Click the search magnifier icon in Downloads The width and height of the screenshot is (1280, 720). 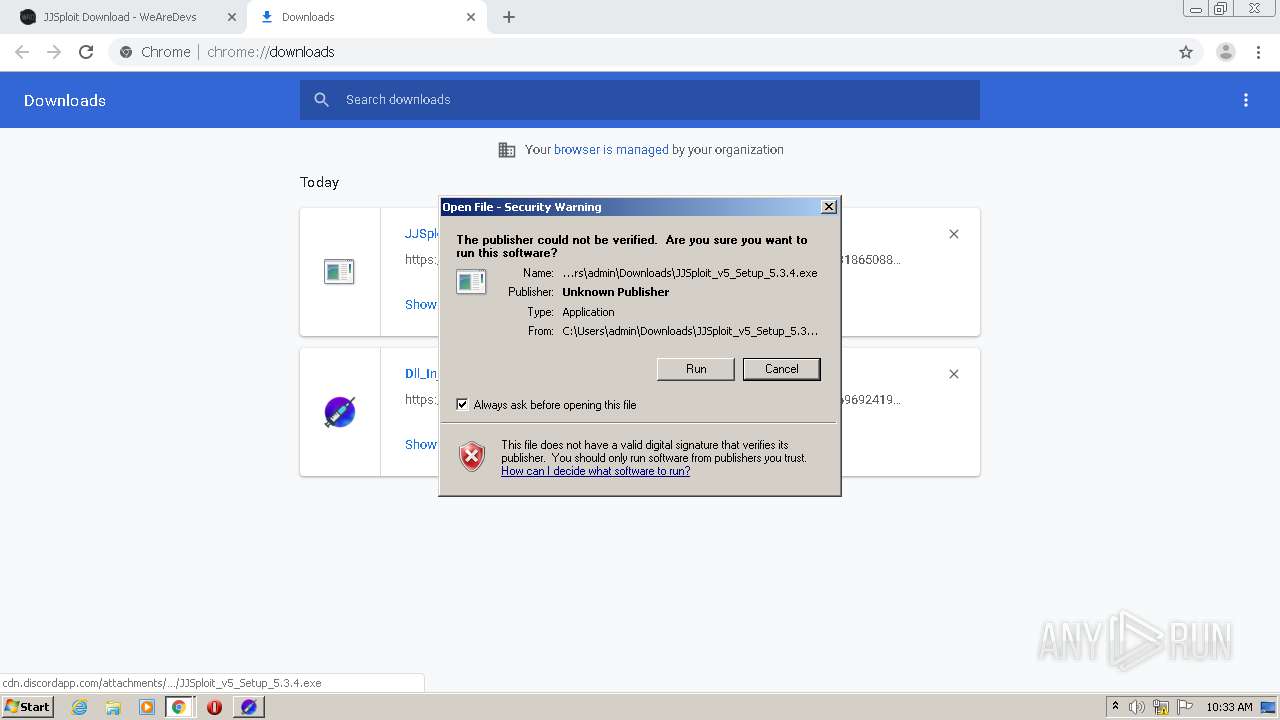[322, 100]
